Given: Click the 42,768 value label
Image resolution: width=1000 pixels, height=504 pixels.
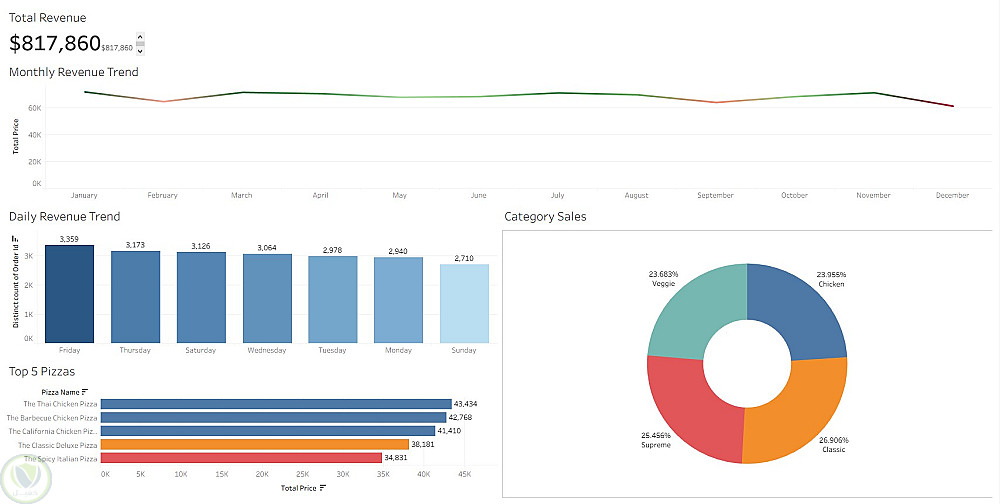Looking at the screenshot, I should click(x=460, y=417).
